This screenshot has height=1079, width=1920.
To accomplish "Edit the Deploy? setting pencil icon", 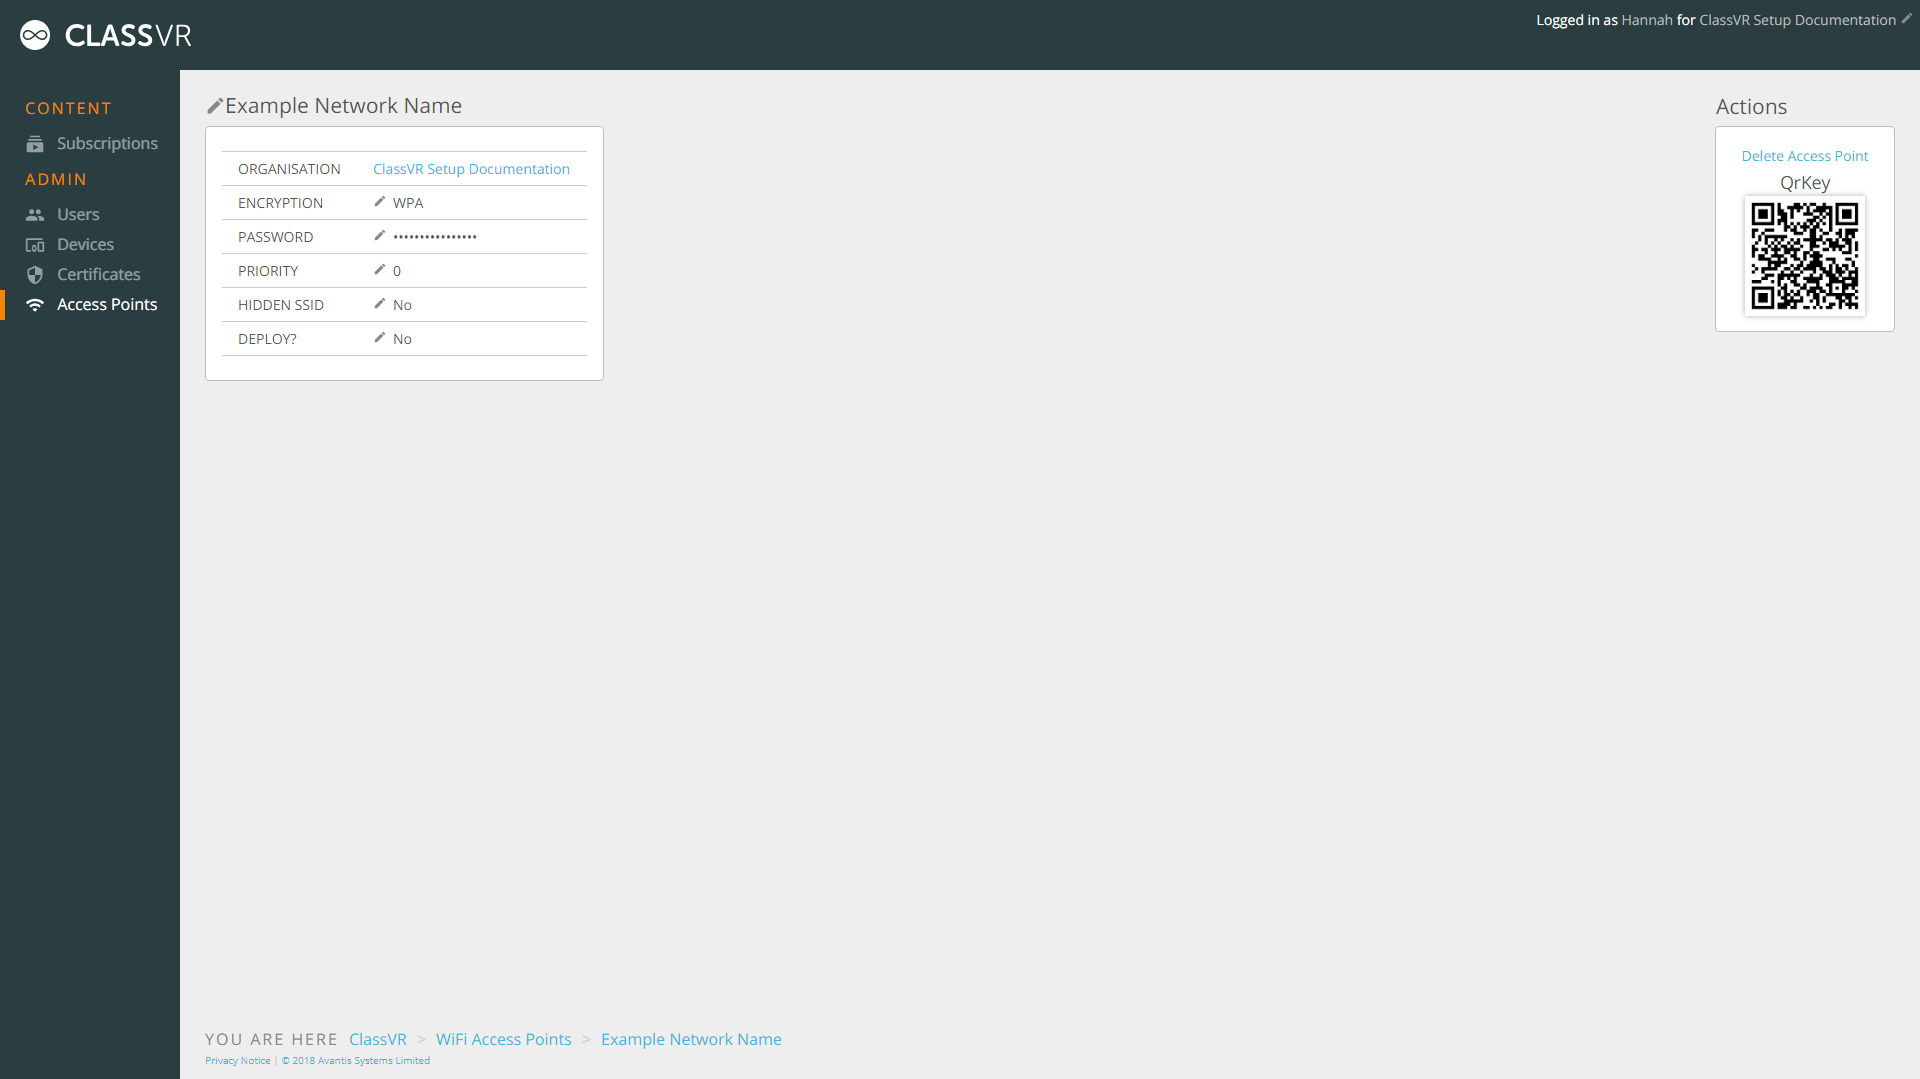I will tap(380, 338).
